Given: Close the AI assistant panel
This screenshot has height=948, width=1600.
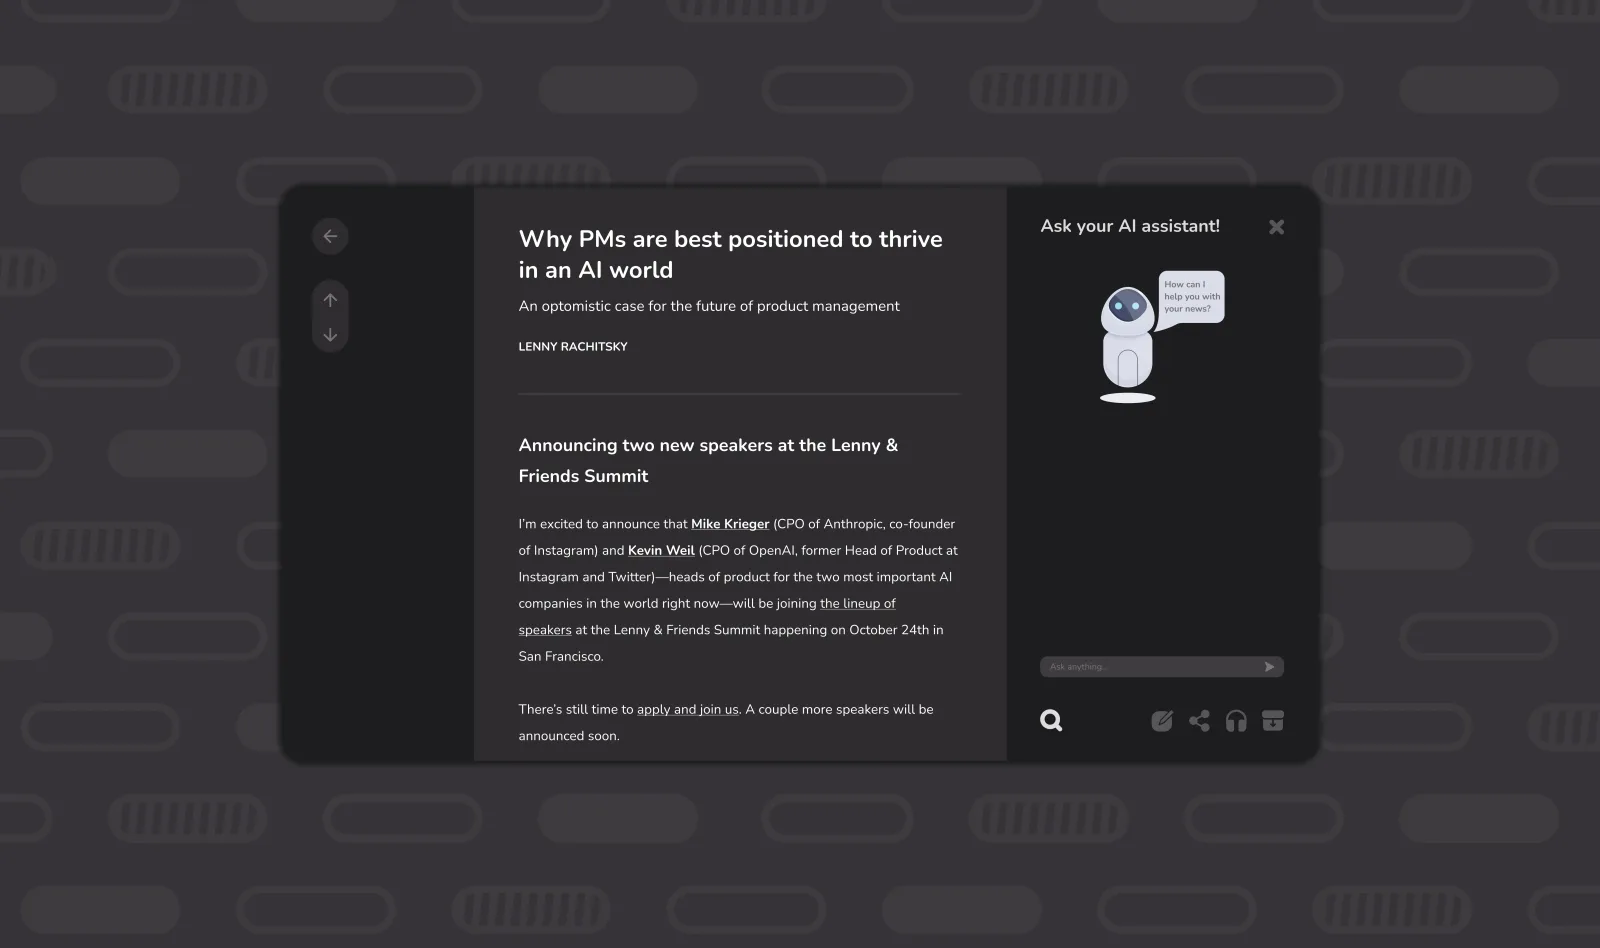Looking at the screenshot, I should (x=1276, y=227).
